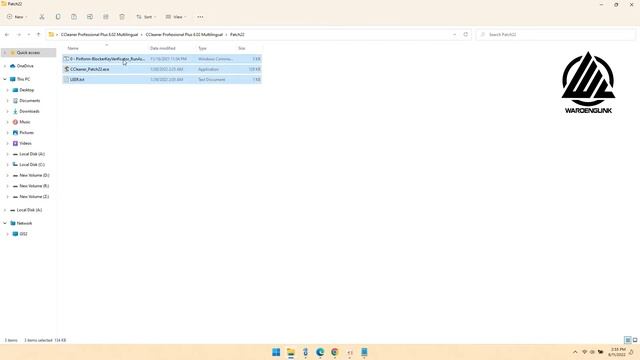Collapse the Network tree node
640x360 pixels.
pyautogui.click(x=5, y=223)
